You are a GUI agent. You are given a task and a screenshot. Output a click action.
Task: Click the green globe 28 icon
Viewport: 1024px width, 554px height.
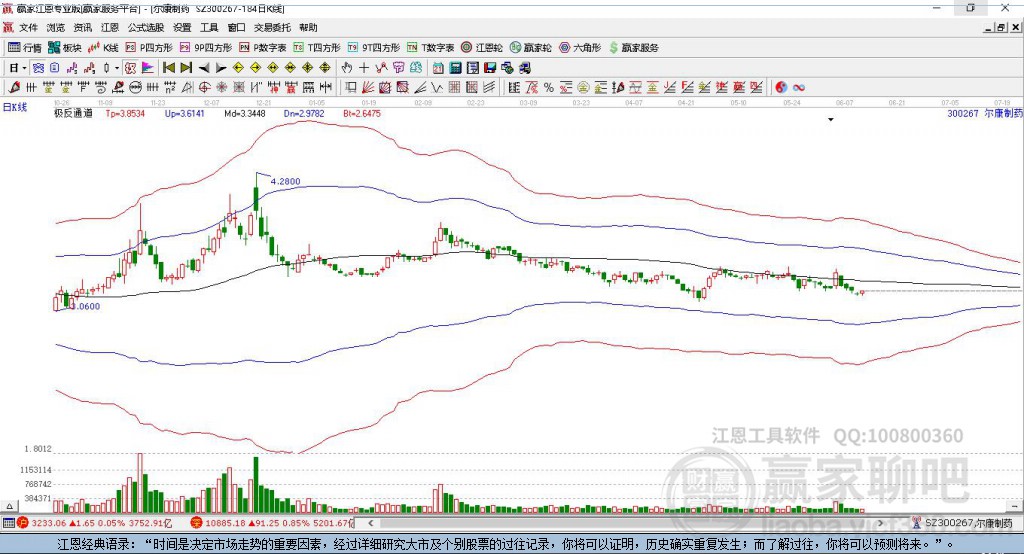(415, 68)
